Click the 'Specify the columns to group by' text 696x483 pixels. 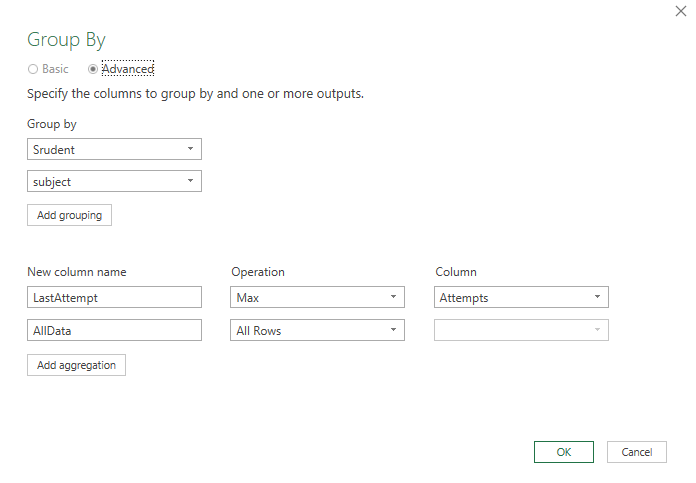[195, 94]
